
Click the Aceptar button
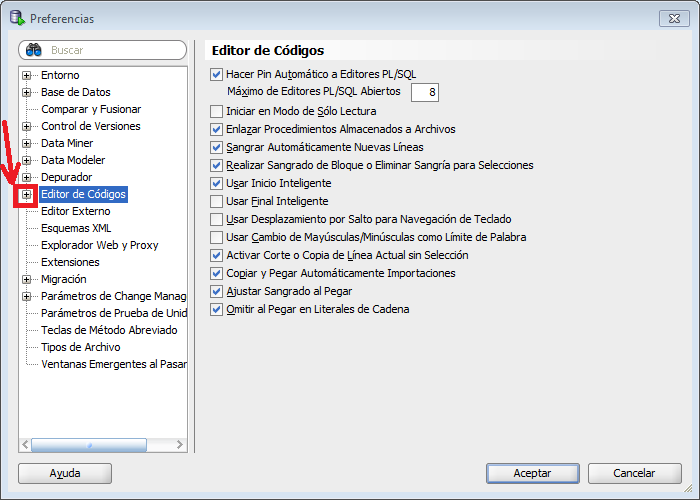(x=533, y=473)
